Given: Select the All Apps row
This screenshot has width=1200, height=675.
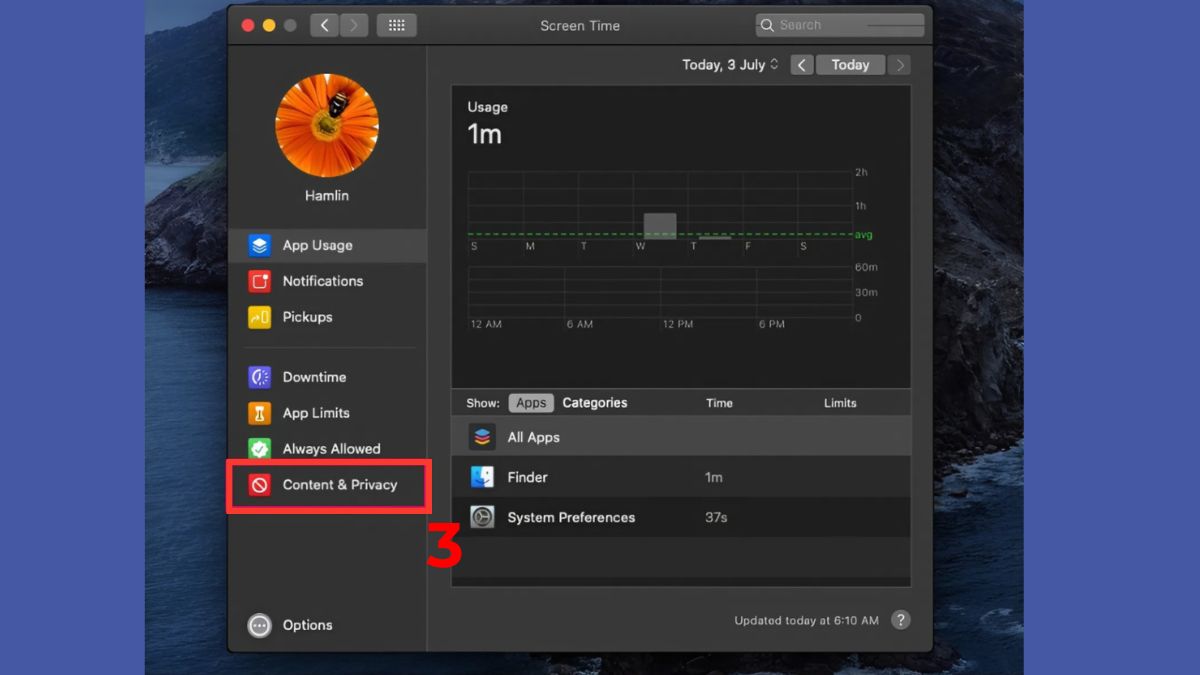Looking at the screenshot, I should coord(681,437).
